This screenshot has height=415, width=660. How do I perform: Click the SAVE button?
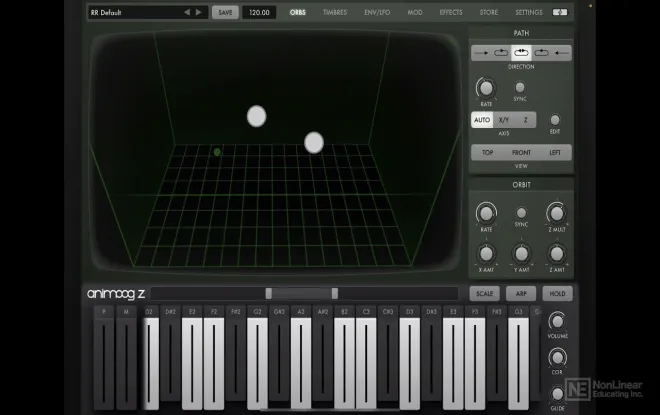(x=225, y=13)
